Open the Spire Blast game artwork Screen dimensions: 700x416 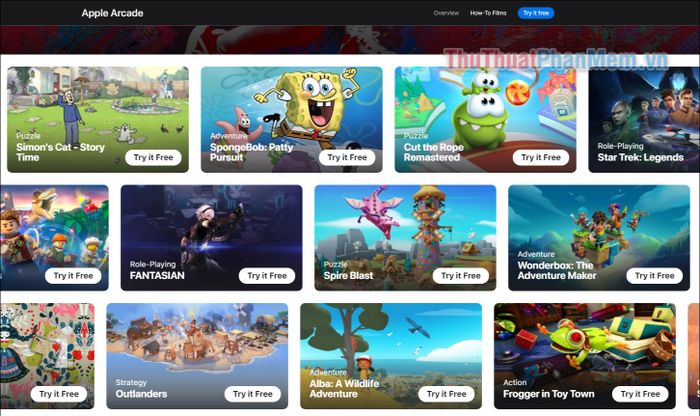point(405,238)
